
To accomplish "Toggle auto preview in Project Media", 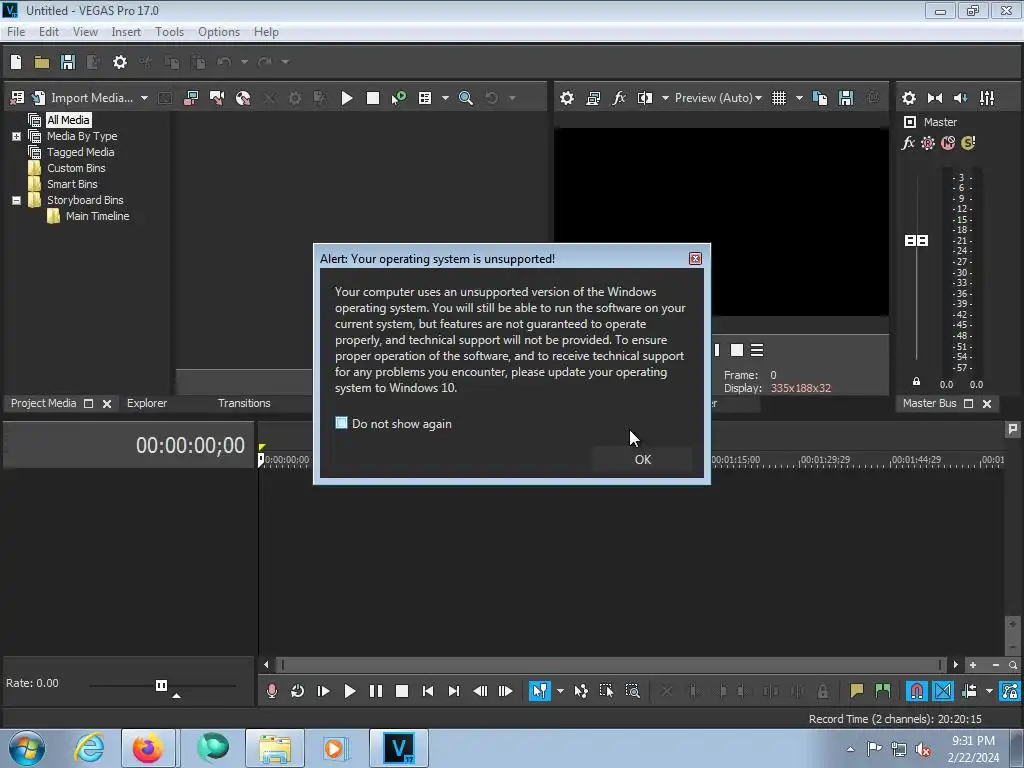I will coord(398,98).
